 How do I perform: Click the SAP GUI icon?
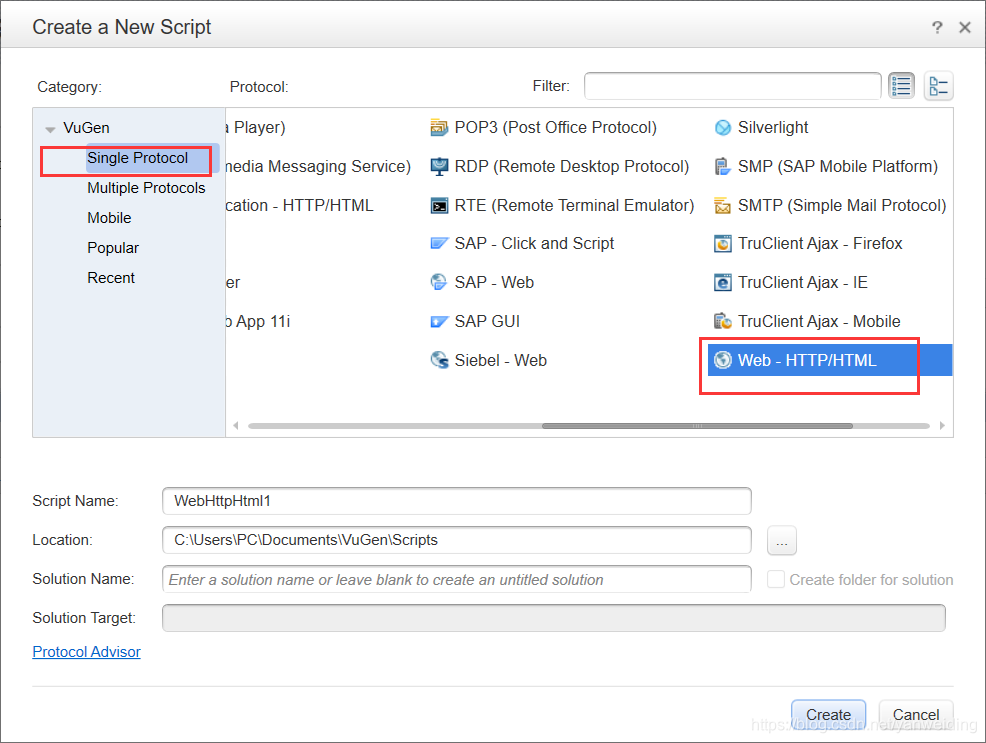click(439, 322)
